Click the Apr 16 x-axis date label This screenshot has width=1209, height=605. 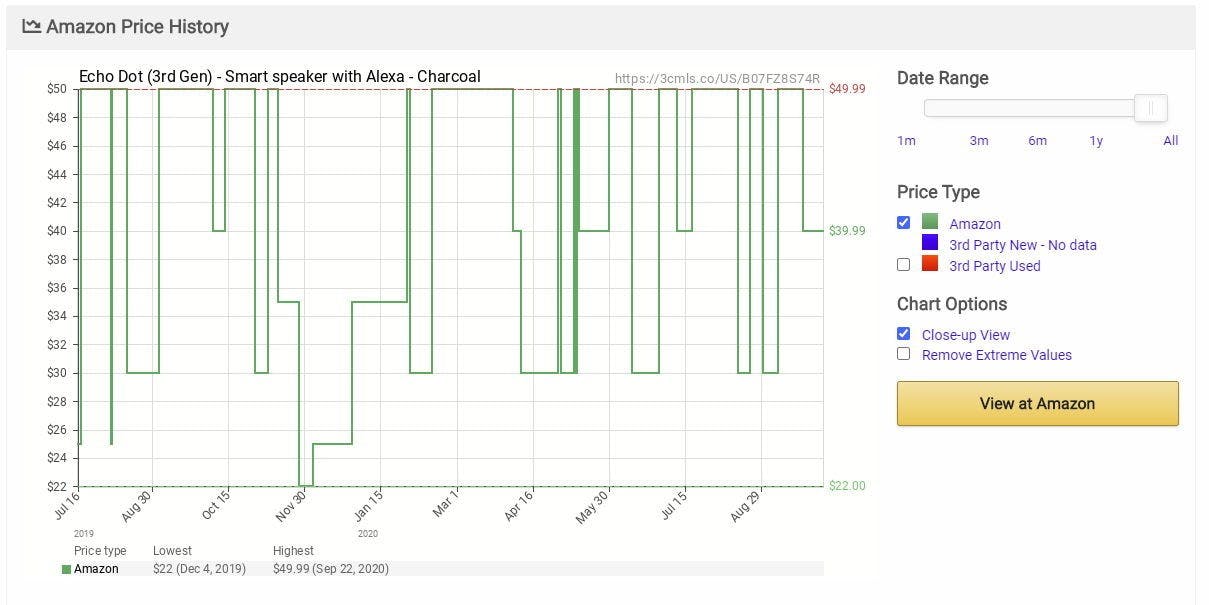coord(519,507)
